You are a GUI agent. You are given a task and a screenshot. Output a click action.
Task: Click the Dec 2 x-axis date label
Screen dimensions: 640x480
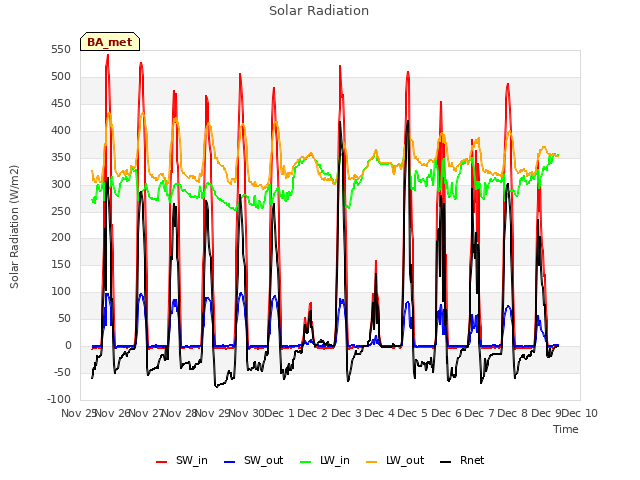click(x=313, y=413)
